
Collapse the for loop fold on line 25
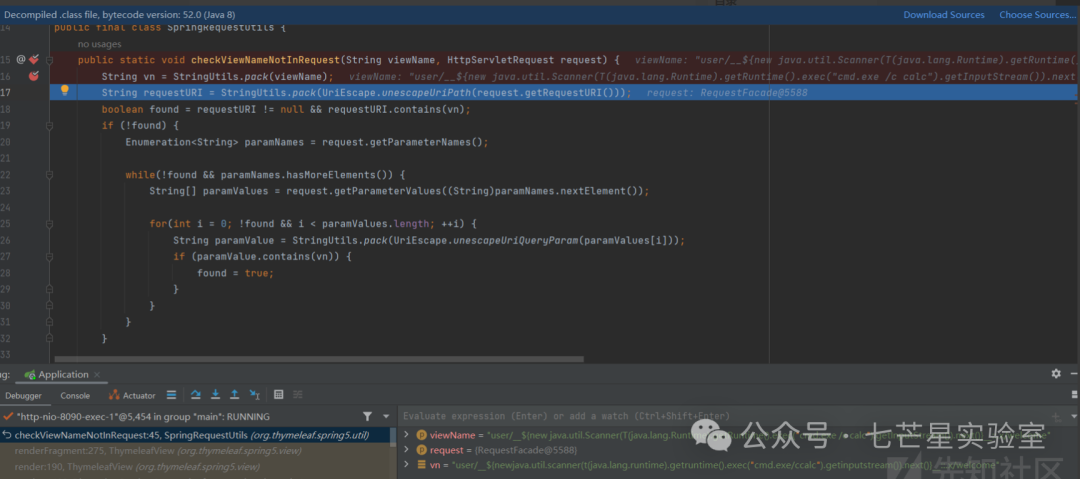50,224
